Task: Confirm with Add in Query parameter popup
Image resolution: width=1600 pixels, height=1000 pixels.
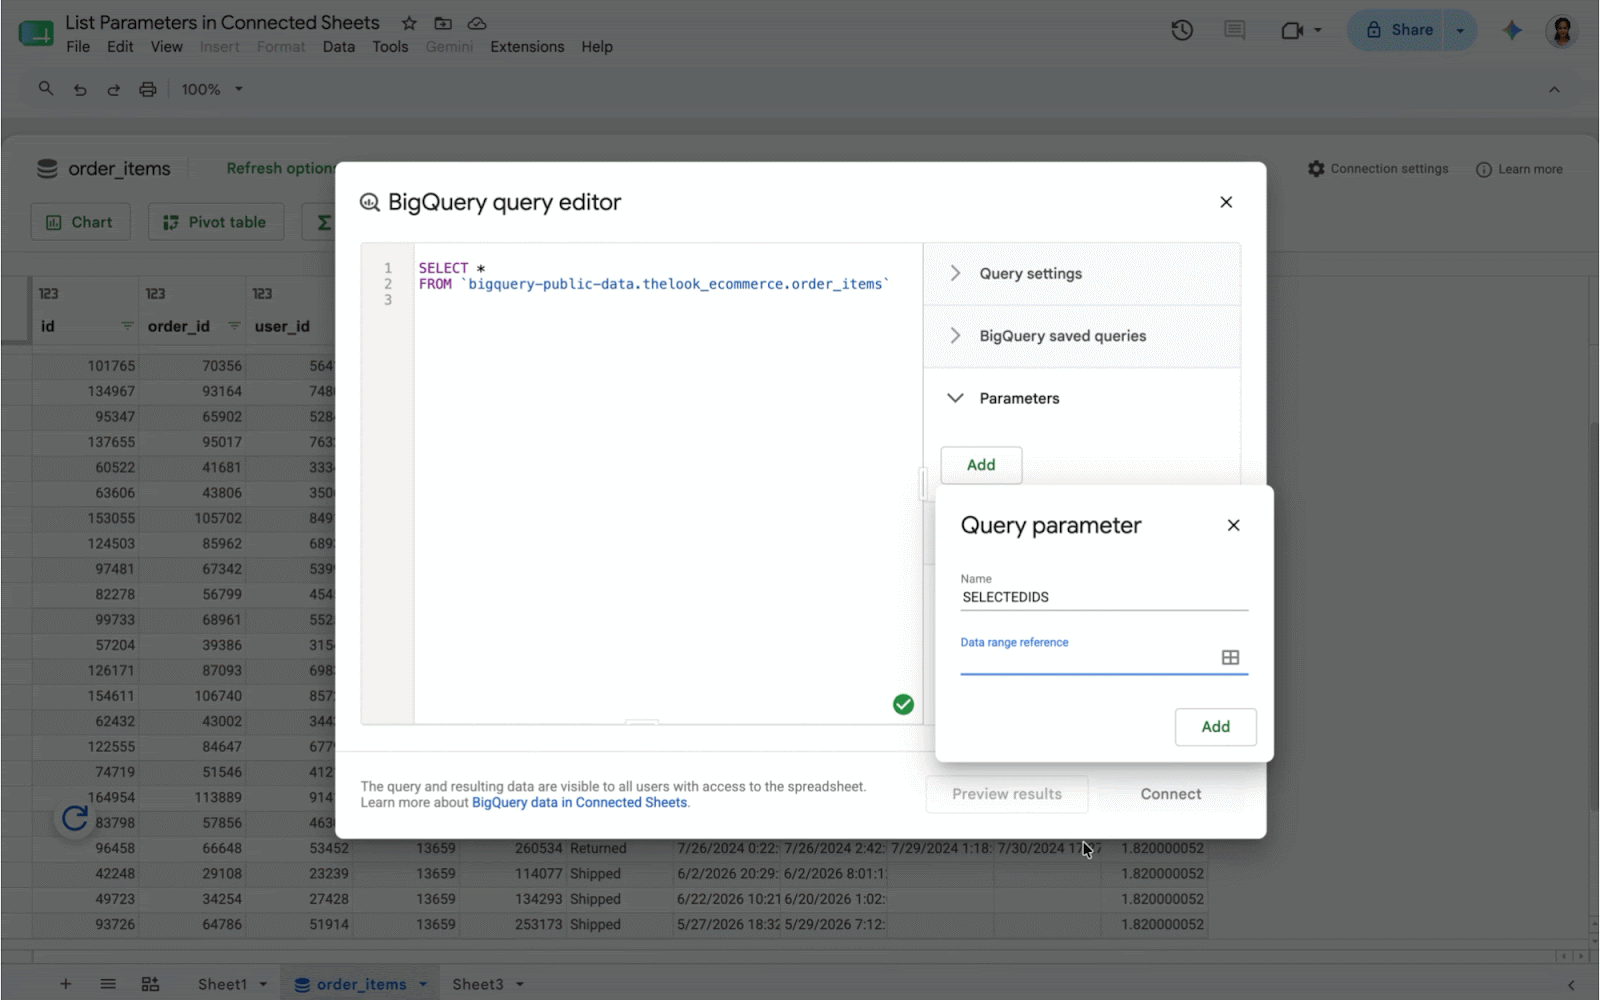Action: pyautogui.click(x=1215, y=727)
